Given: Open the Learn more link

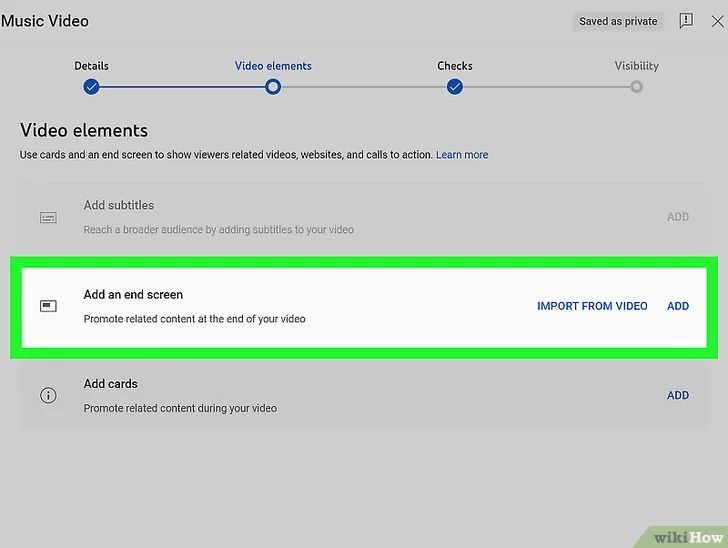Looking at the screenshot, I should coord(462,155).
